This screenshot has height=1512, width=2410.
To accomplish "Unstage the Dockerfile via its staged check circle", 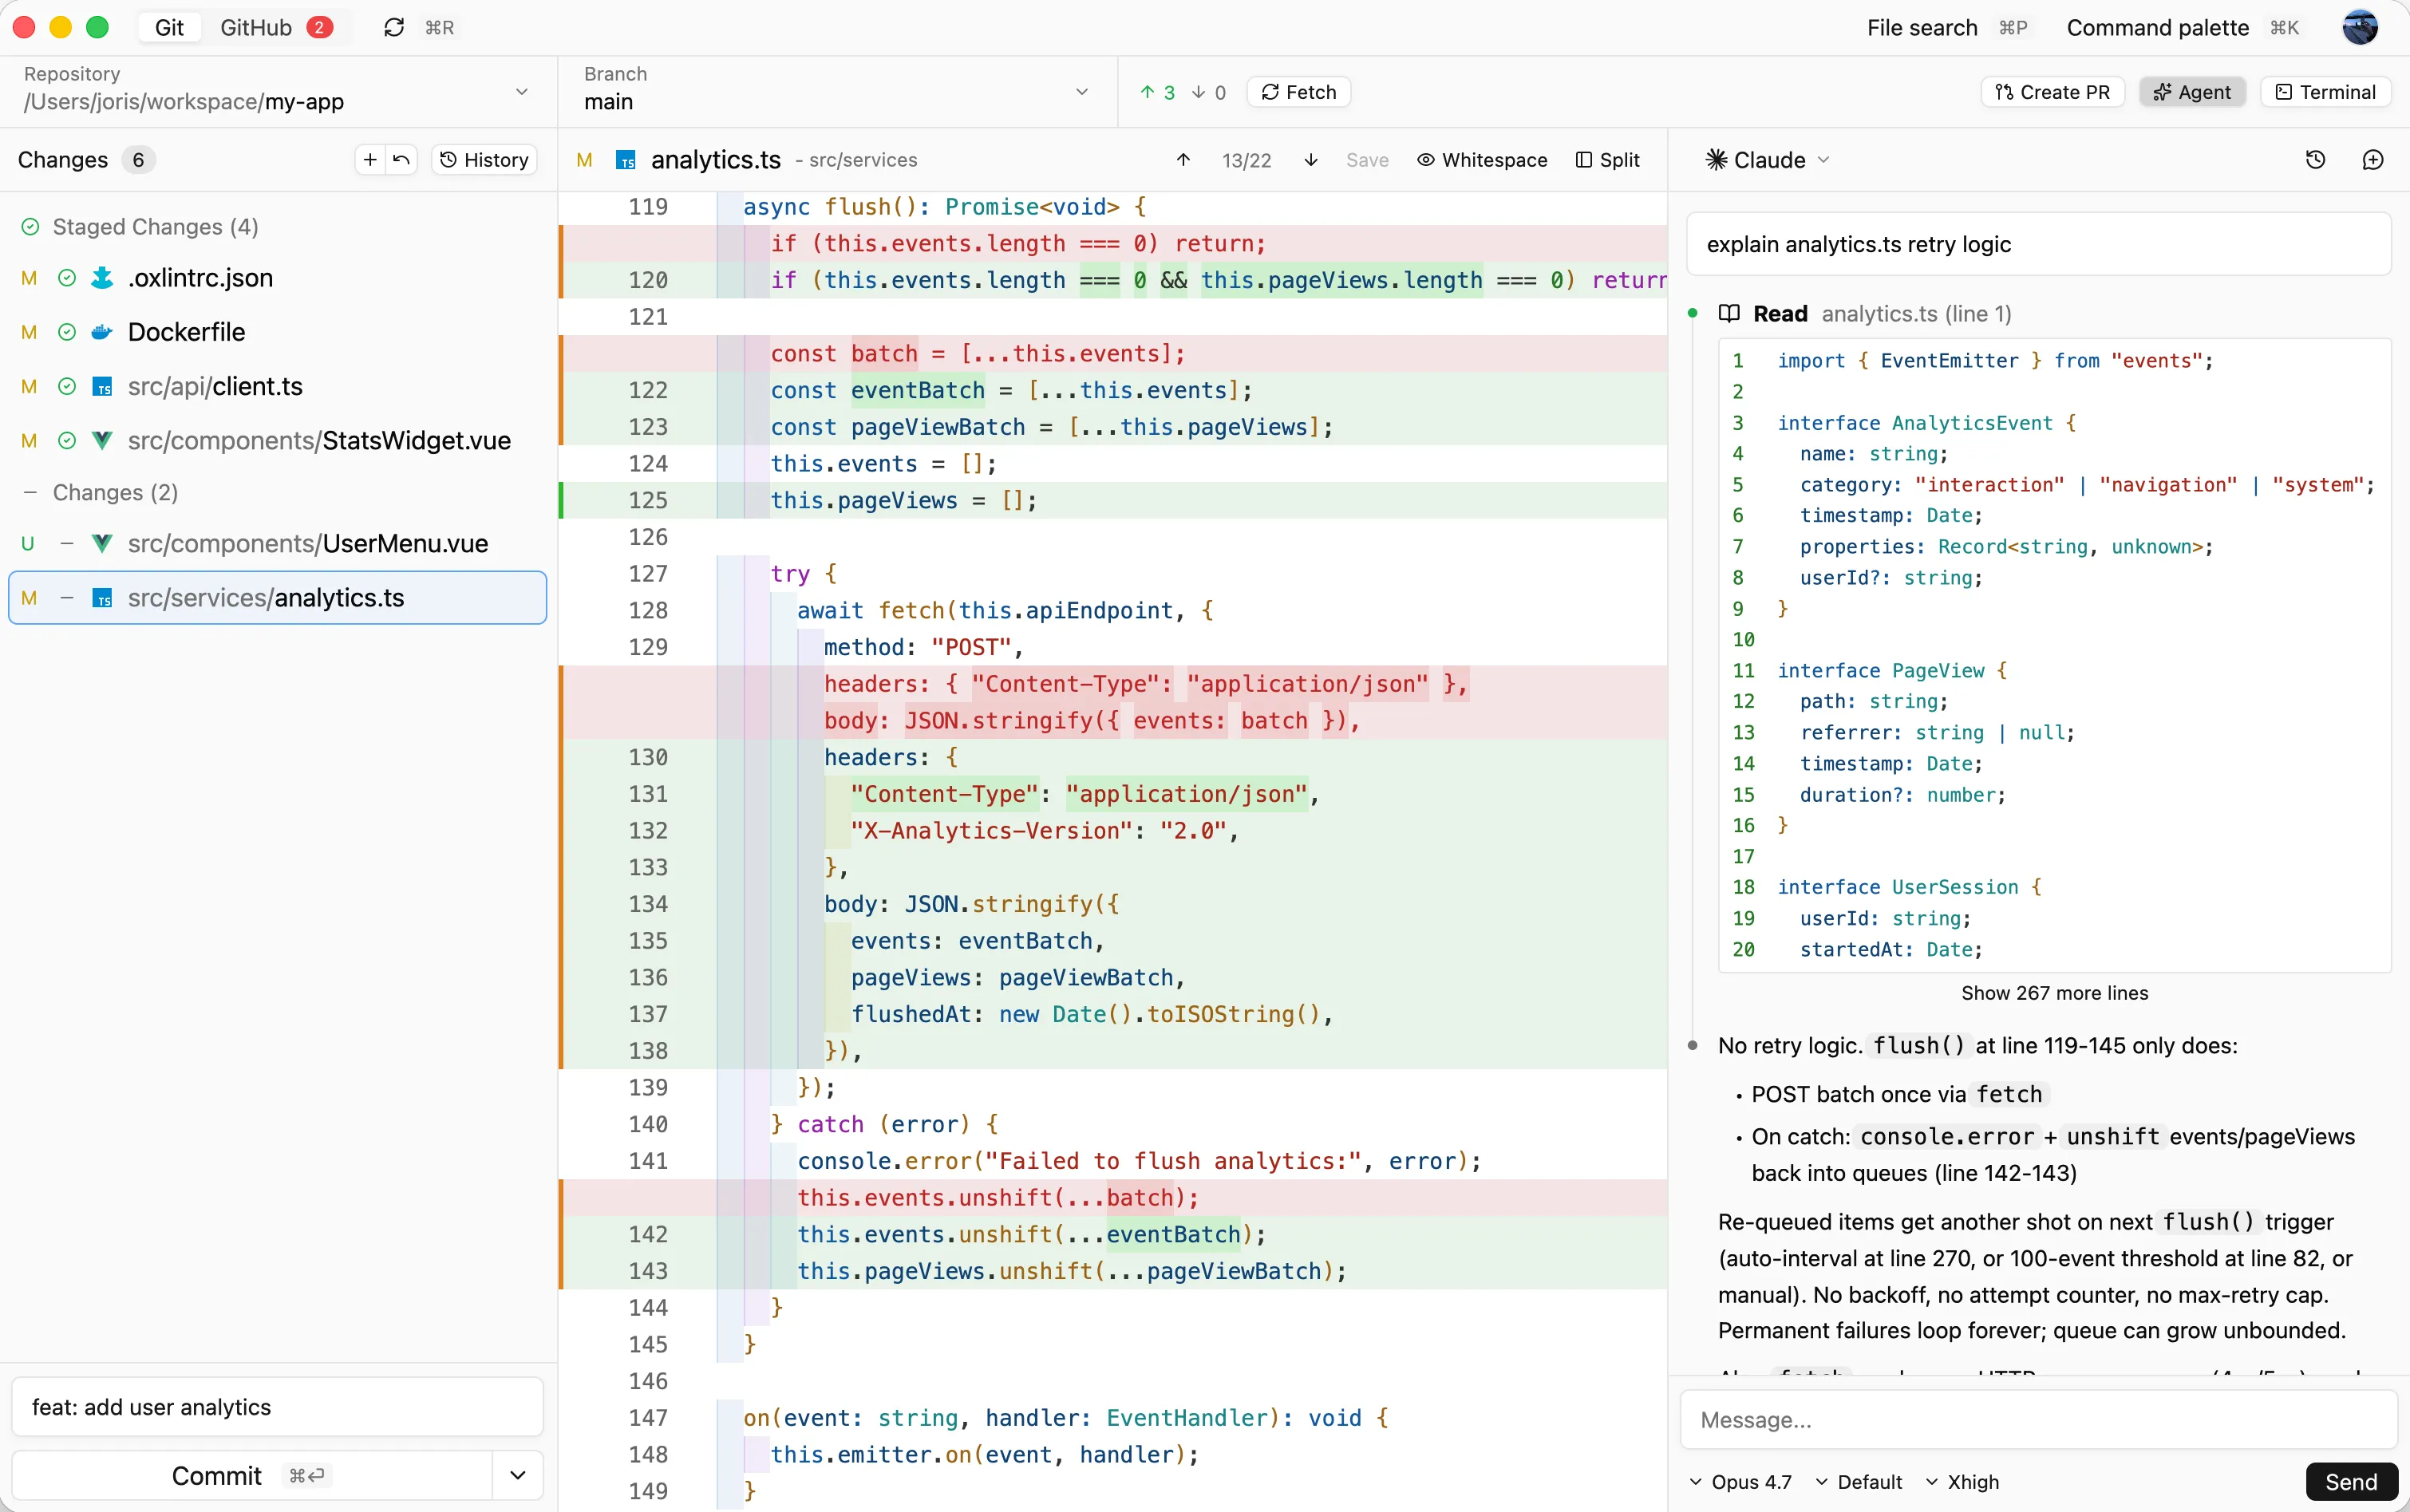I will 67,332.
